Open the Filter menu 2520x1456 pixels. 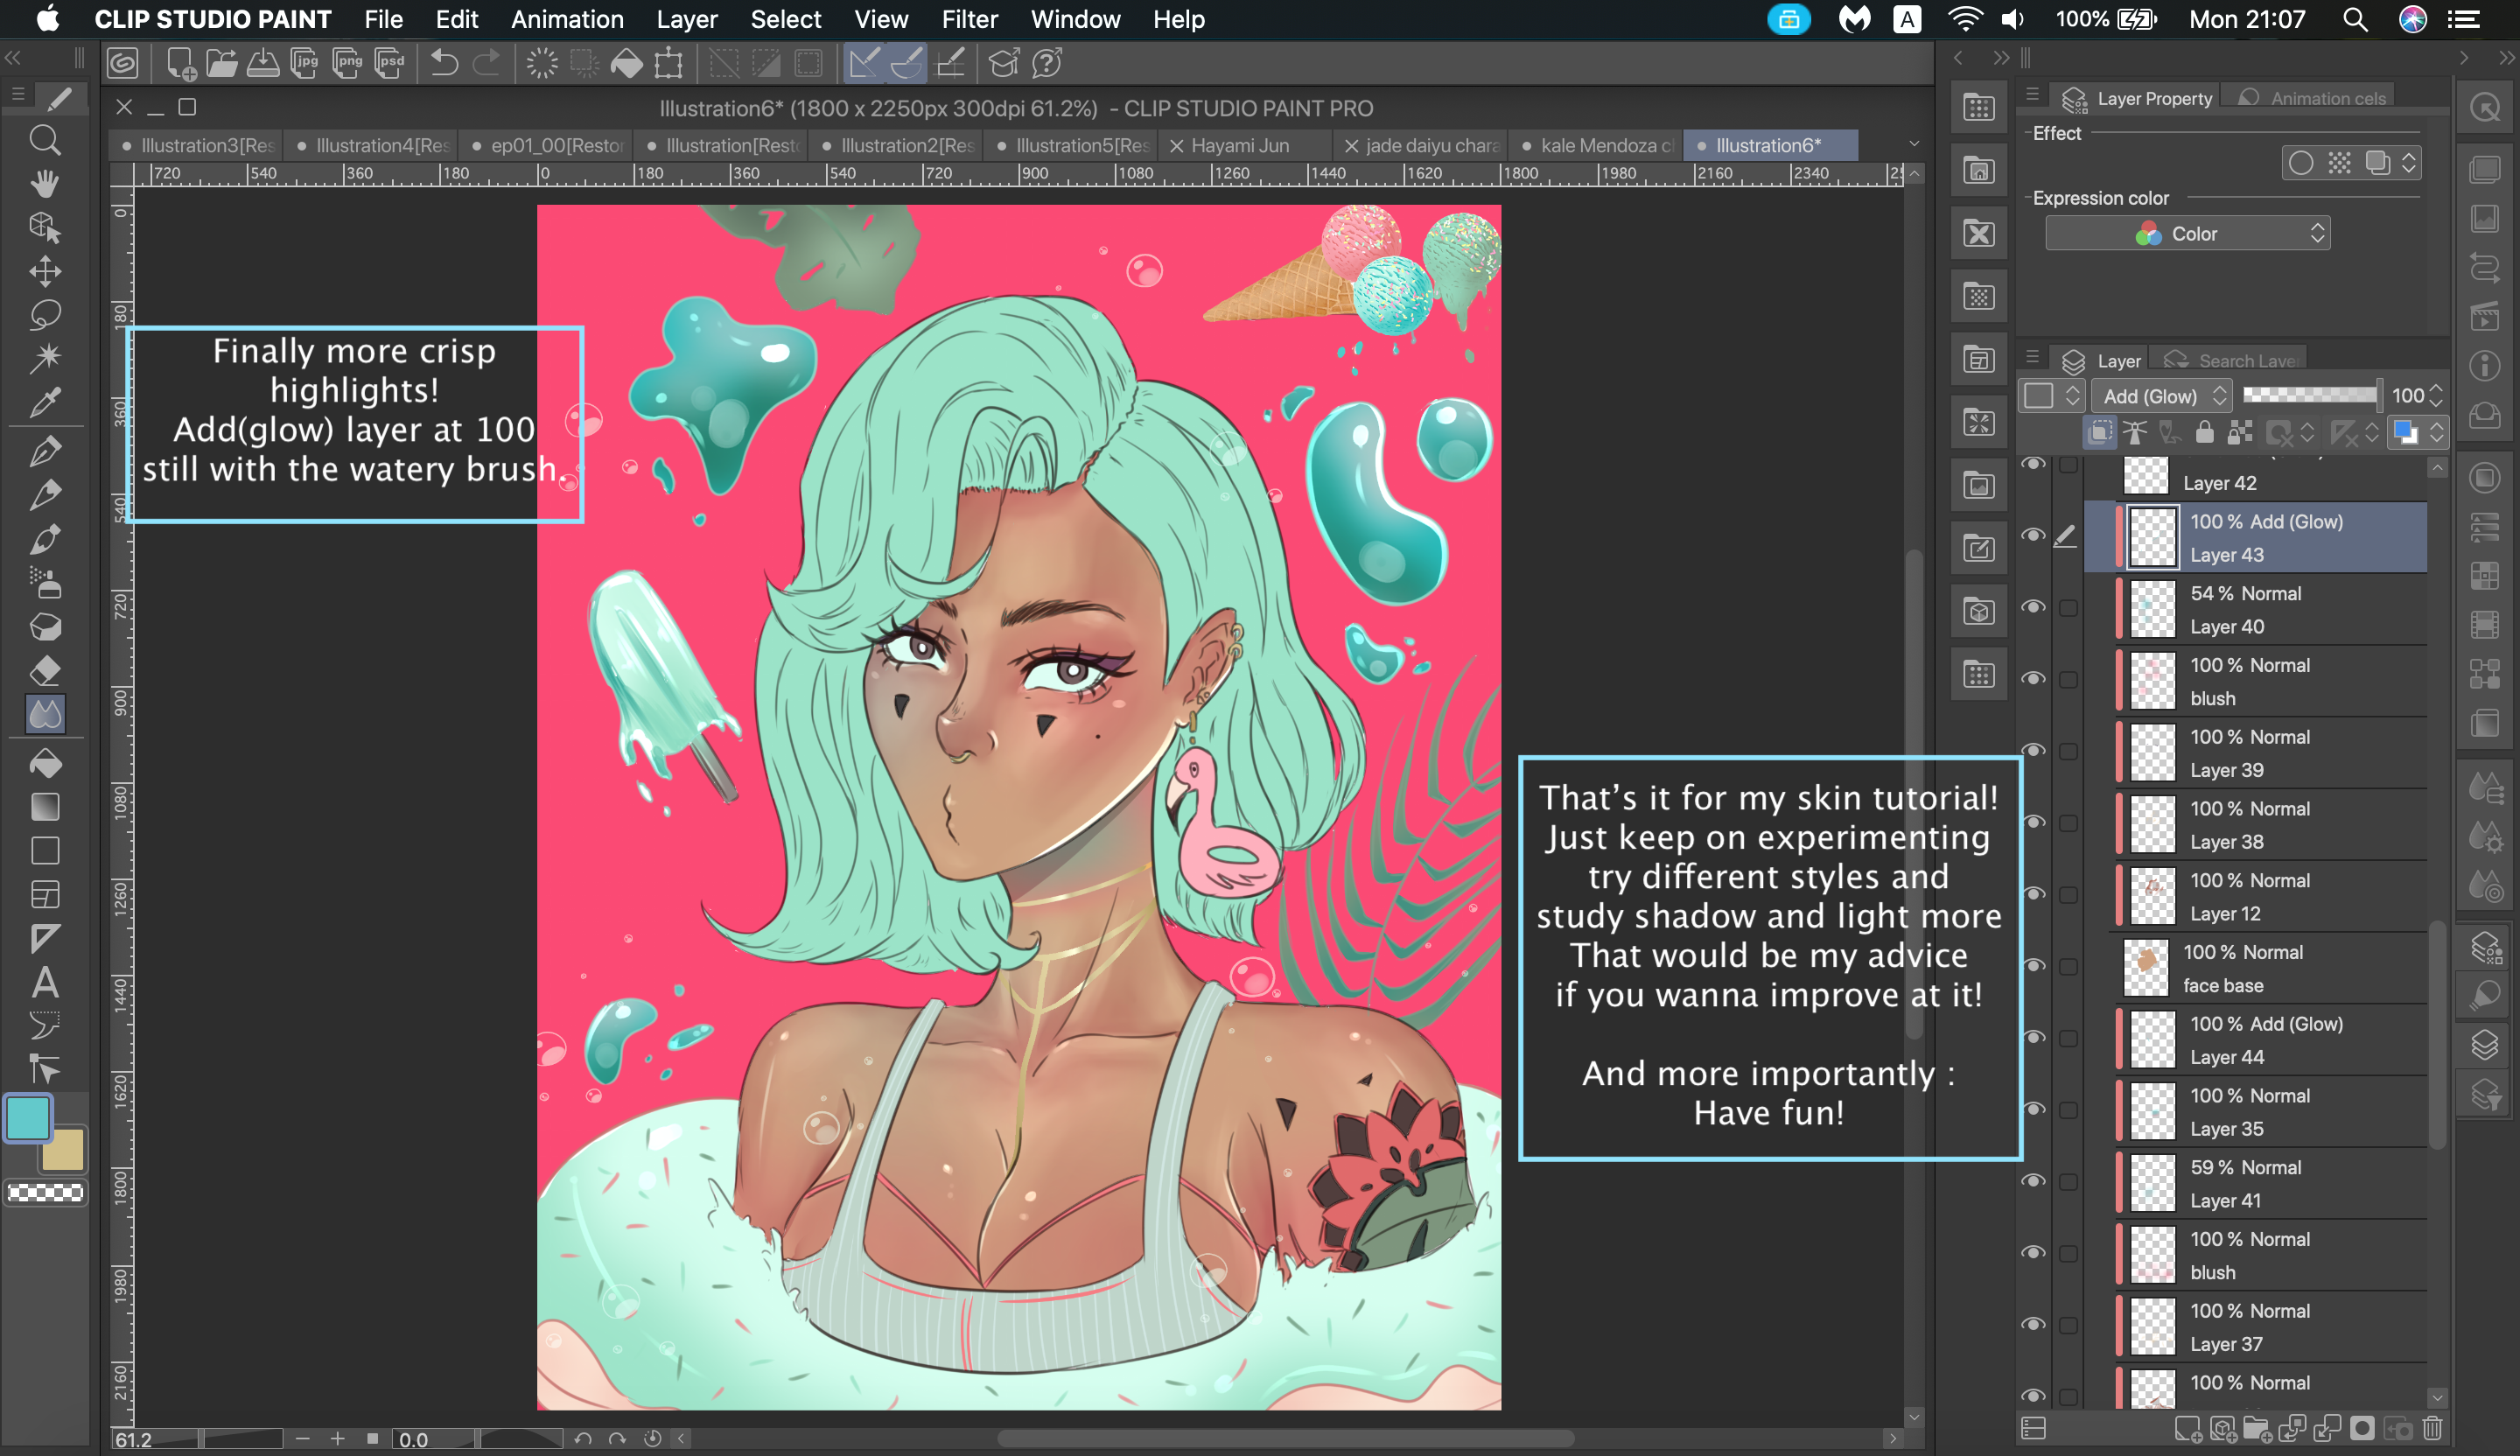pos(969,19)
